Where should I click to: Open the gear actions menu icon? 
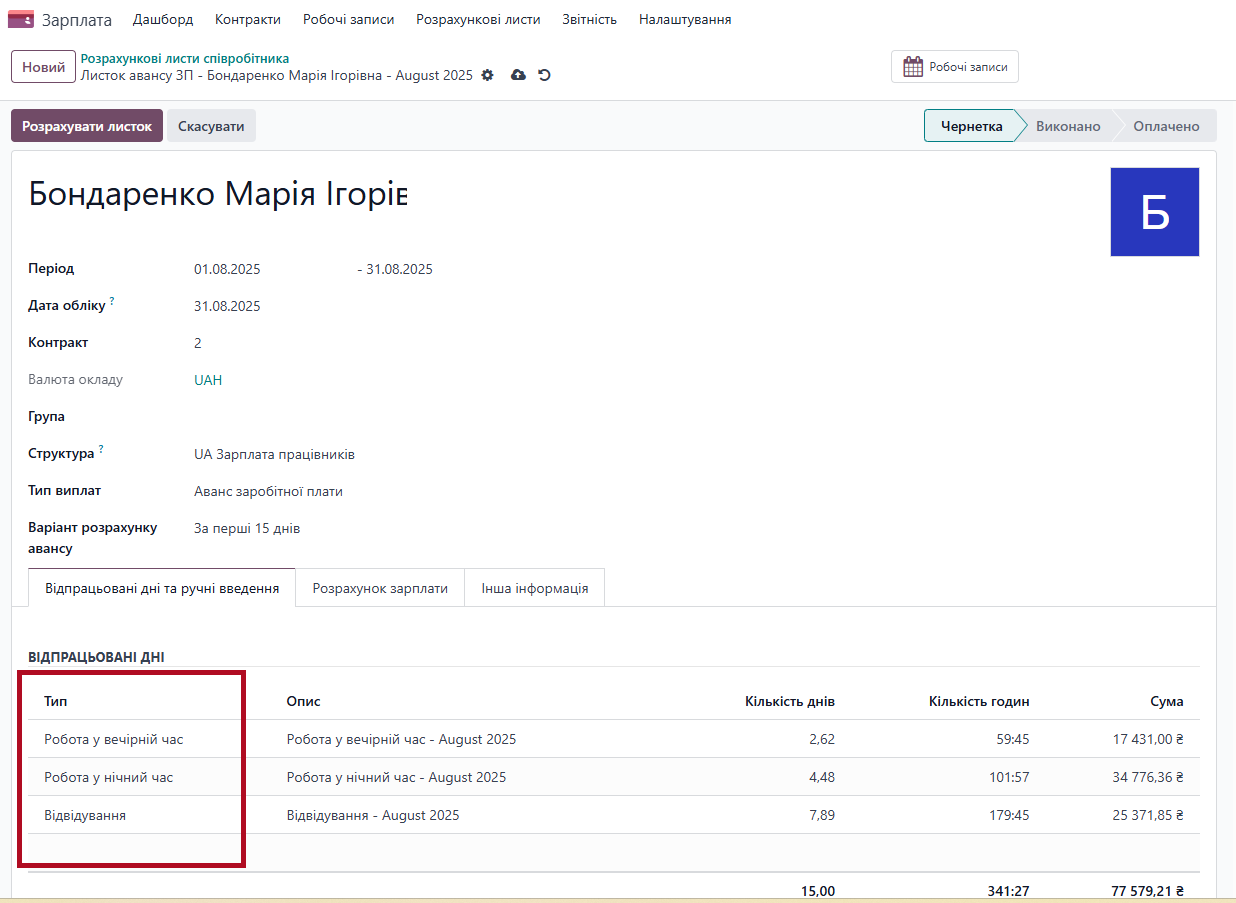pyautogui.click(x=488, y=75)
